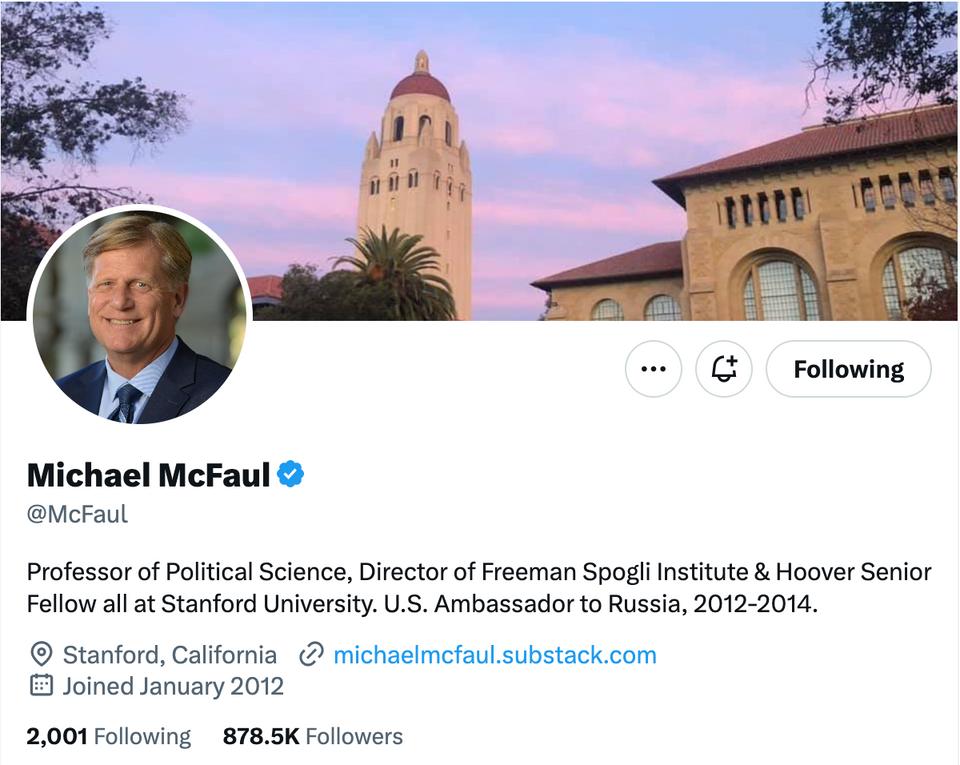Screen dimensions: 960x765
Task: View the 878.5K Followers list
Action: pos(313,737)
